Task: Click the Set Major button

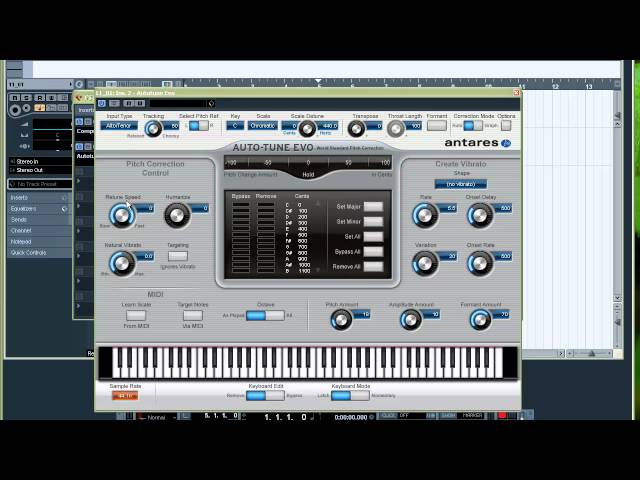Action: pos(373,207)
